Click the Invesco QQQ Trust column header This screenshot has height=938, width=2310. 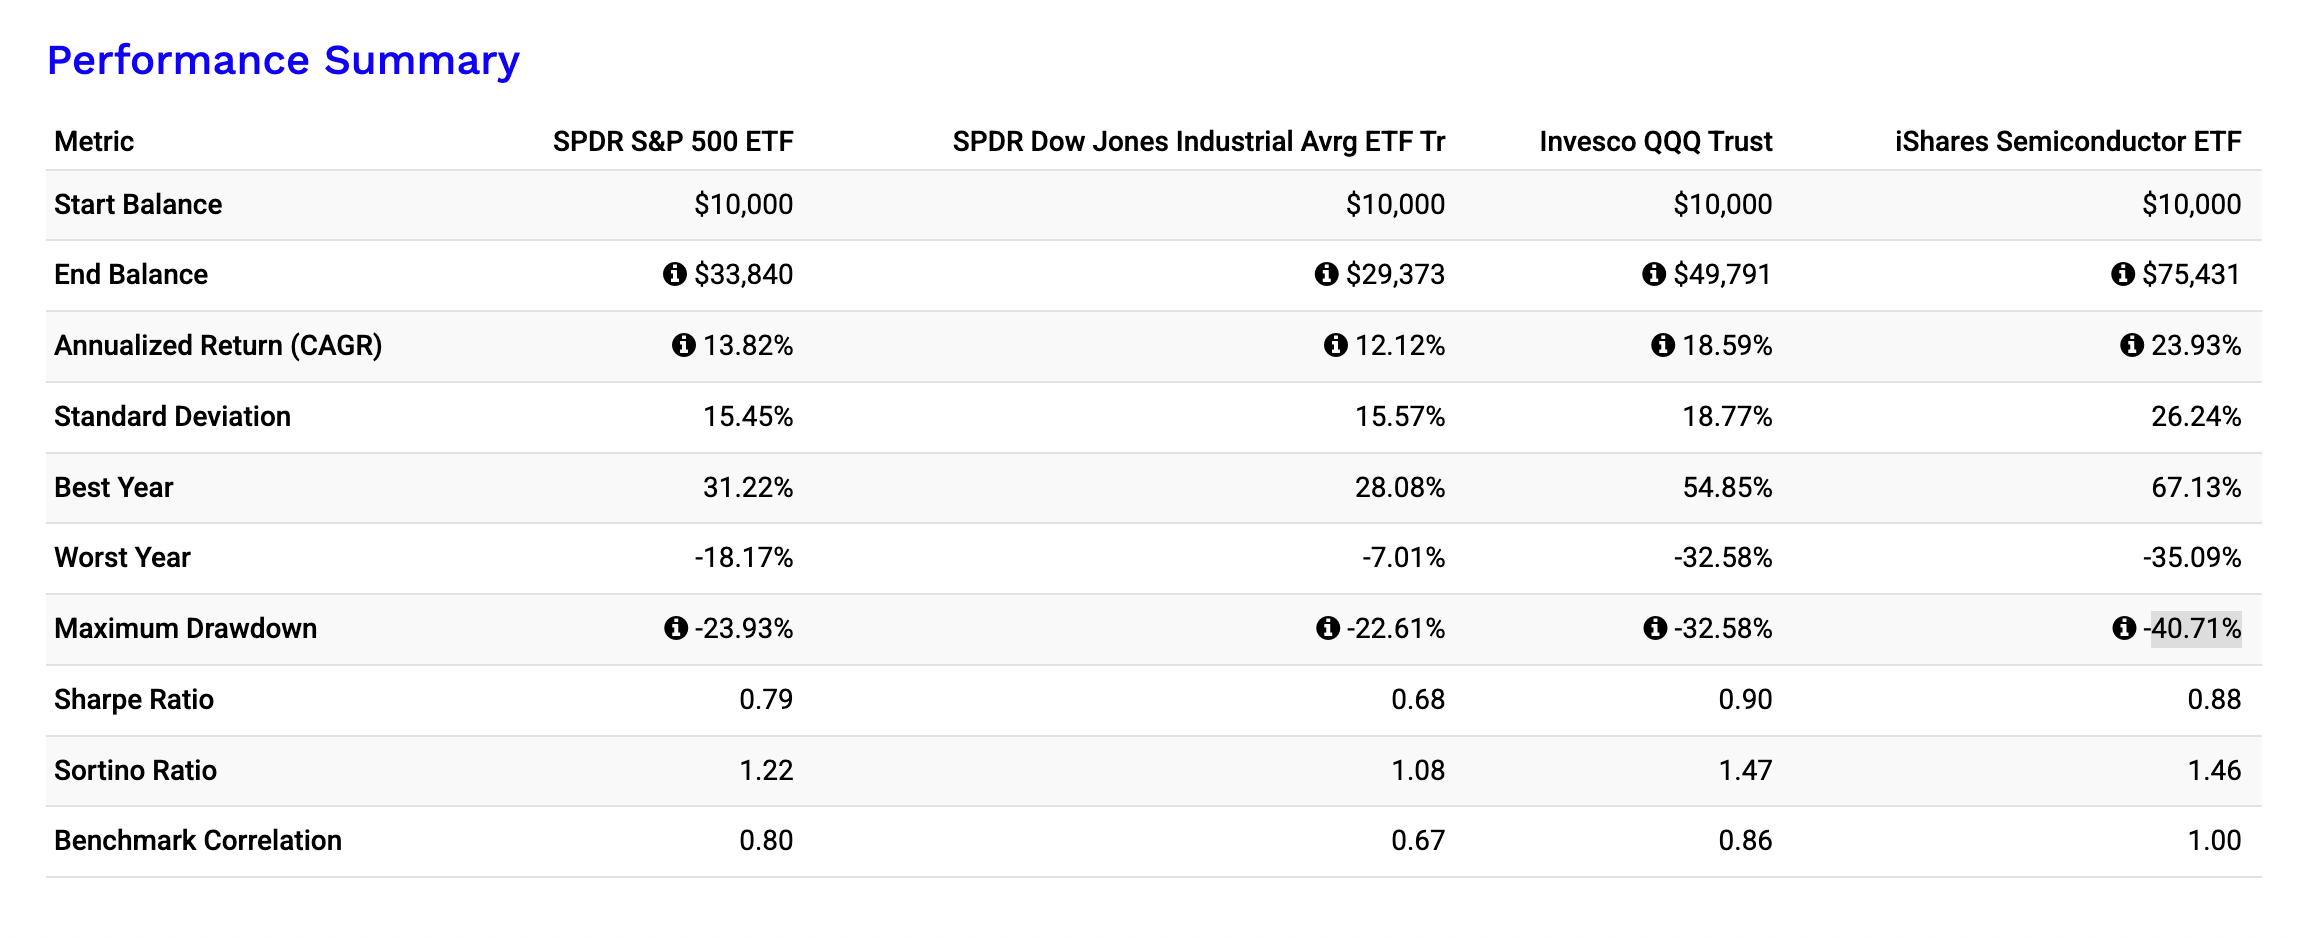1655,142
